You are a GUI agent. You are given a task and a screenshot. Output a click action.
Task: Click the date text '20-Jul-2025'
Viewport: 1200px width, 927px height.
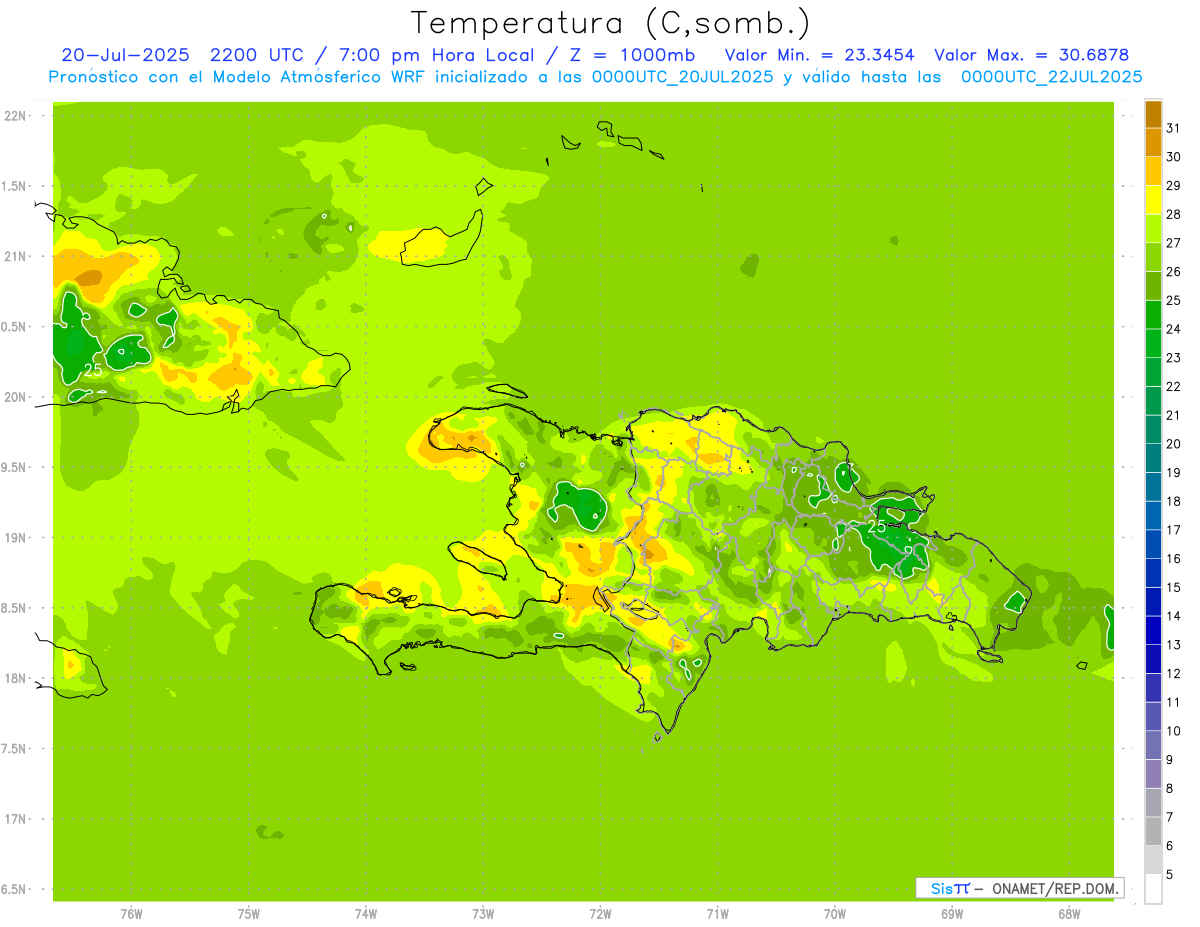(x=127, y=55)
